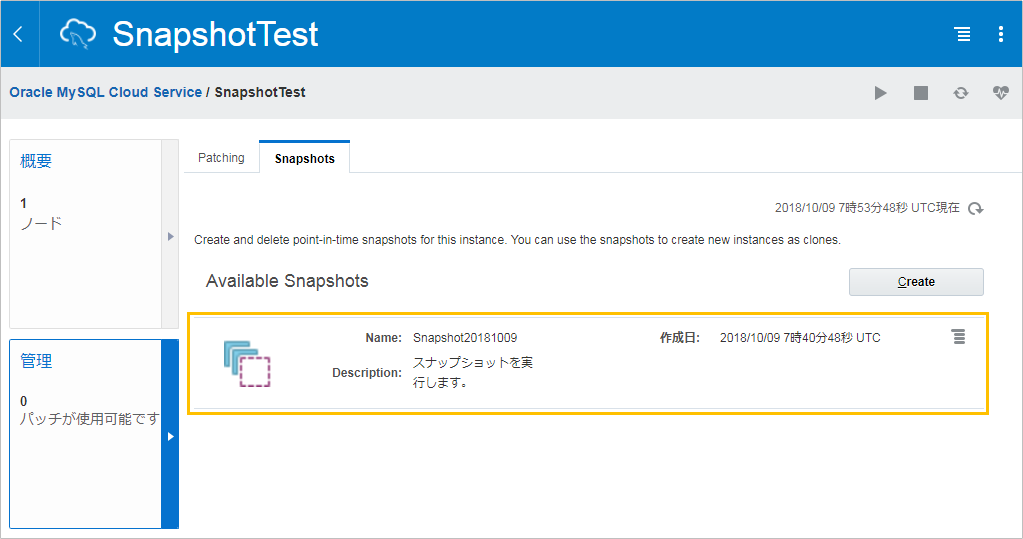Switch to the Patching tab

[x=221, y=158]
